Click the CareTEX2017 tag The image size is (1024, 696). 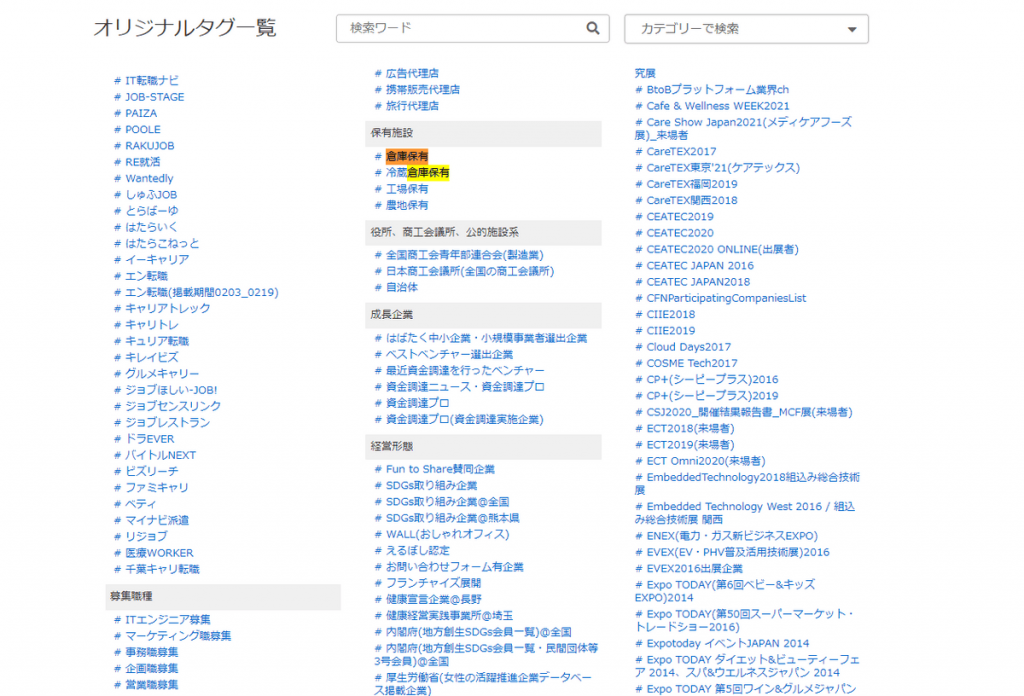tap(681, 151)
